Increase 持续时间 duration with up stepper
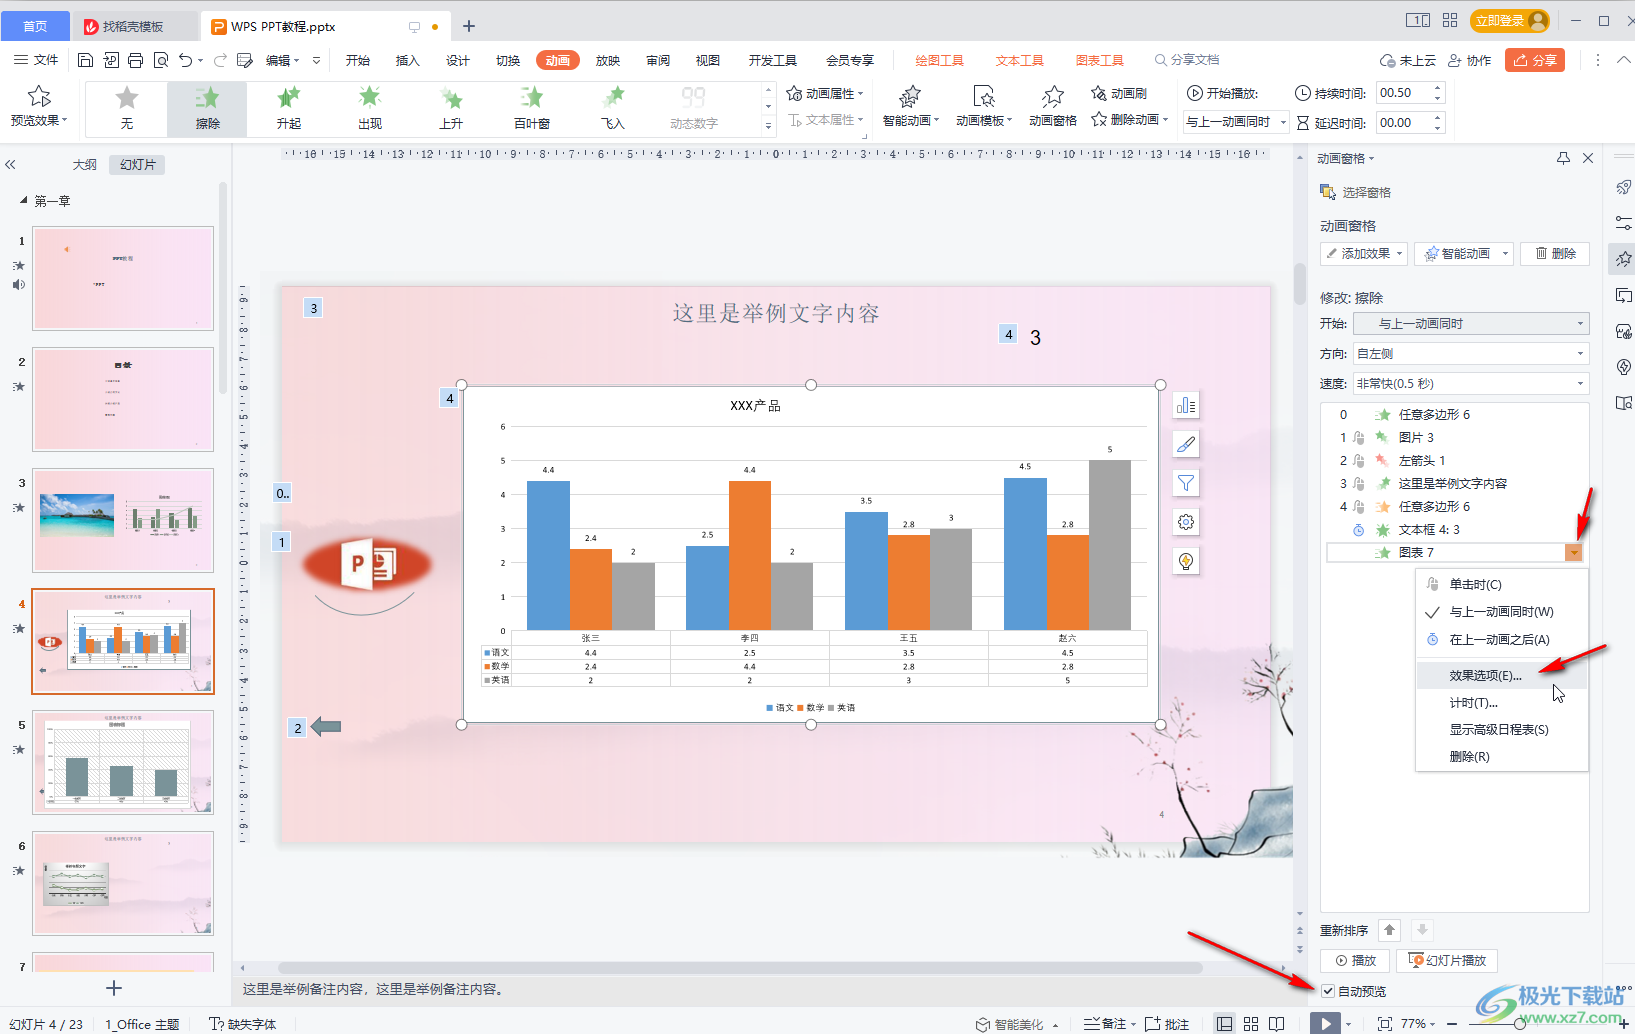 point(1438,88)
